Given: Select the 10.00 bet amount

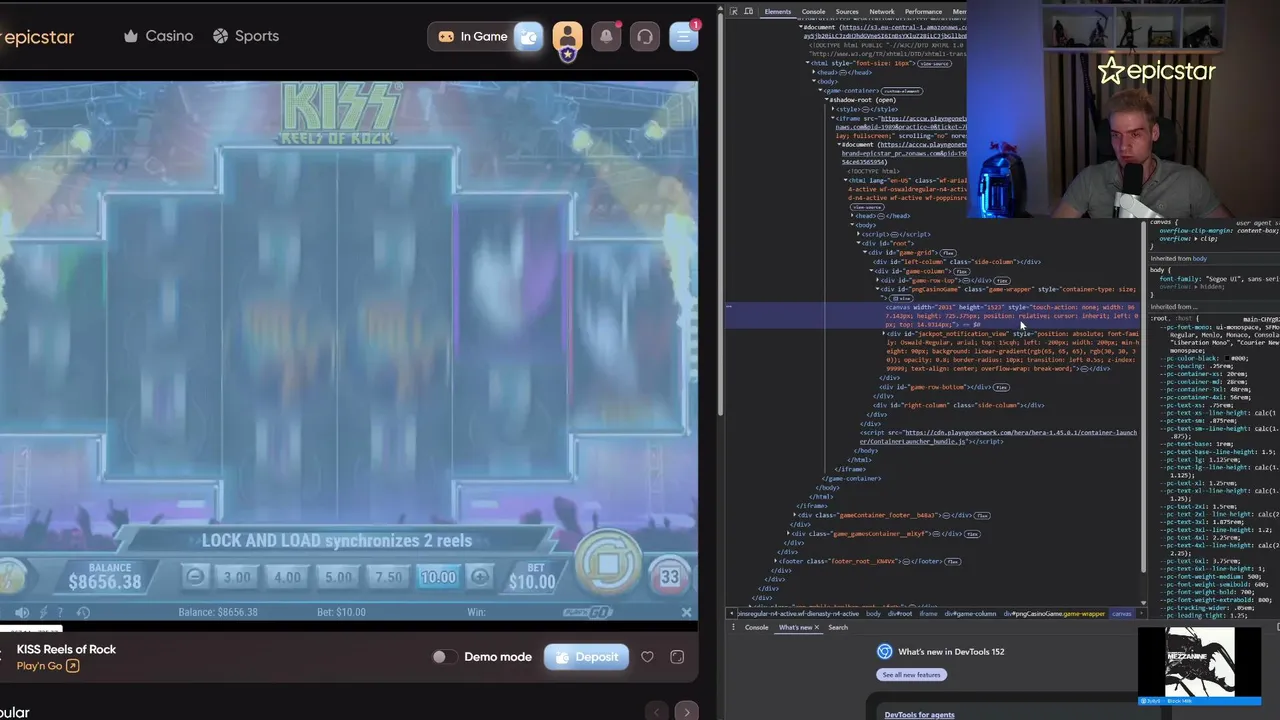Looking at the screenshot, I should point(438,577).
